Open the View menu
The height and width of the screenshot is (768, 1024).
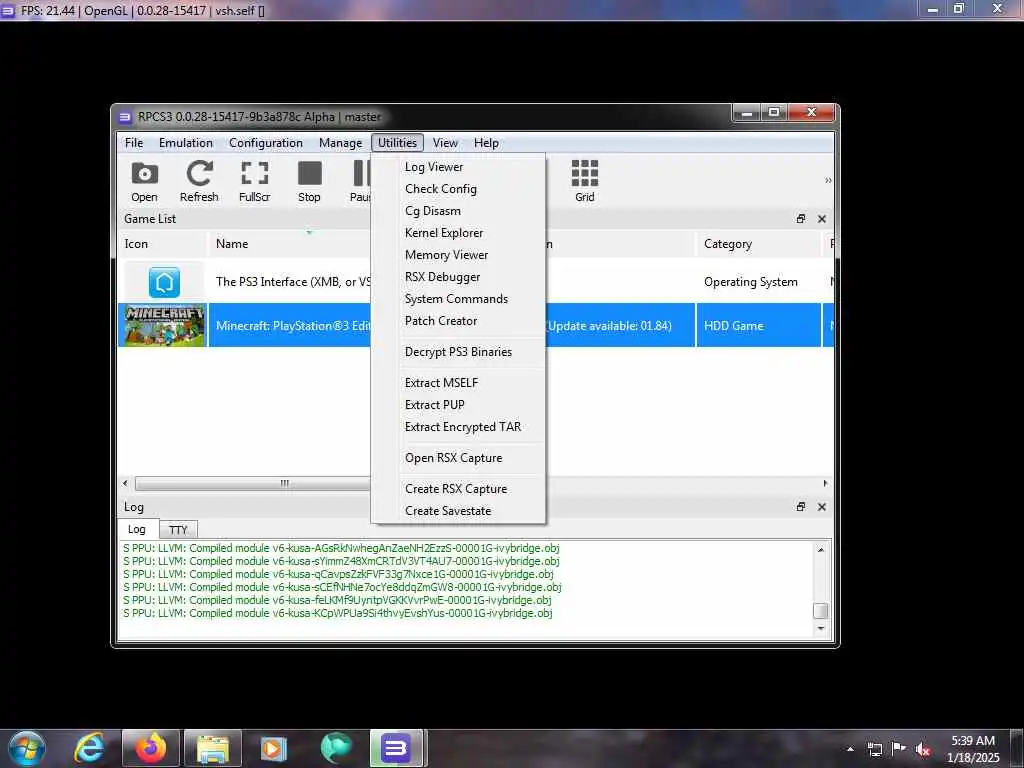pos(445,143)
